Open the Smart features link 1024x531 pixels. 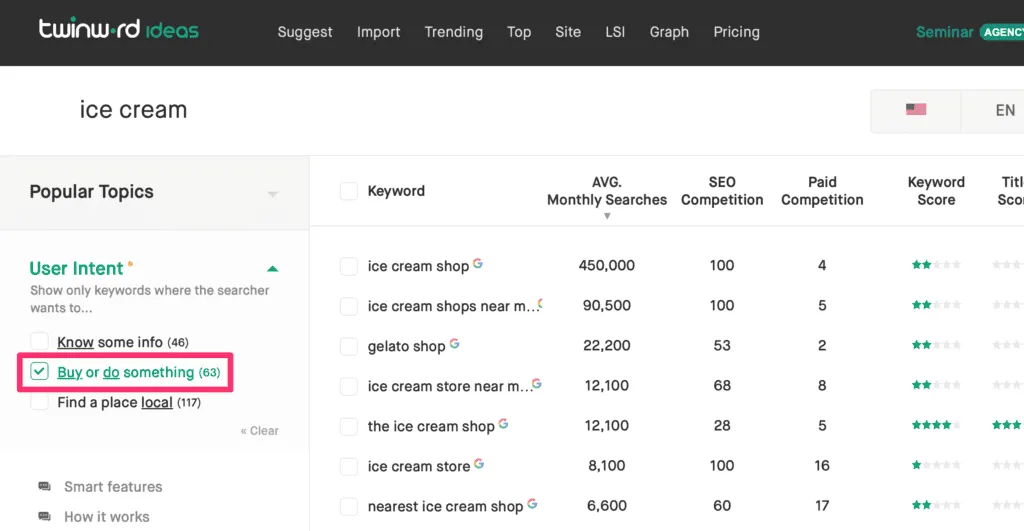113,487
